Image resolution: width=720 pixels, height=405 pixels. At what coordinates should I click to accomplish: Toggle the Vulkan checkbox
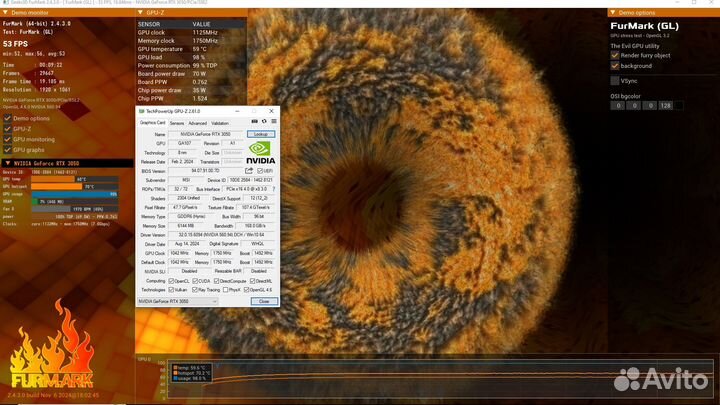point(171,290)
